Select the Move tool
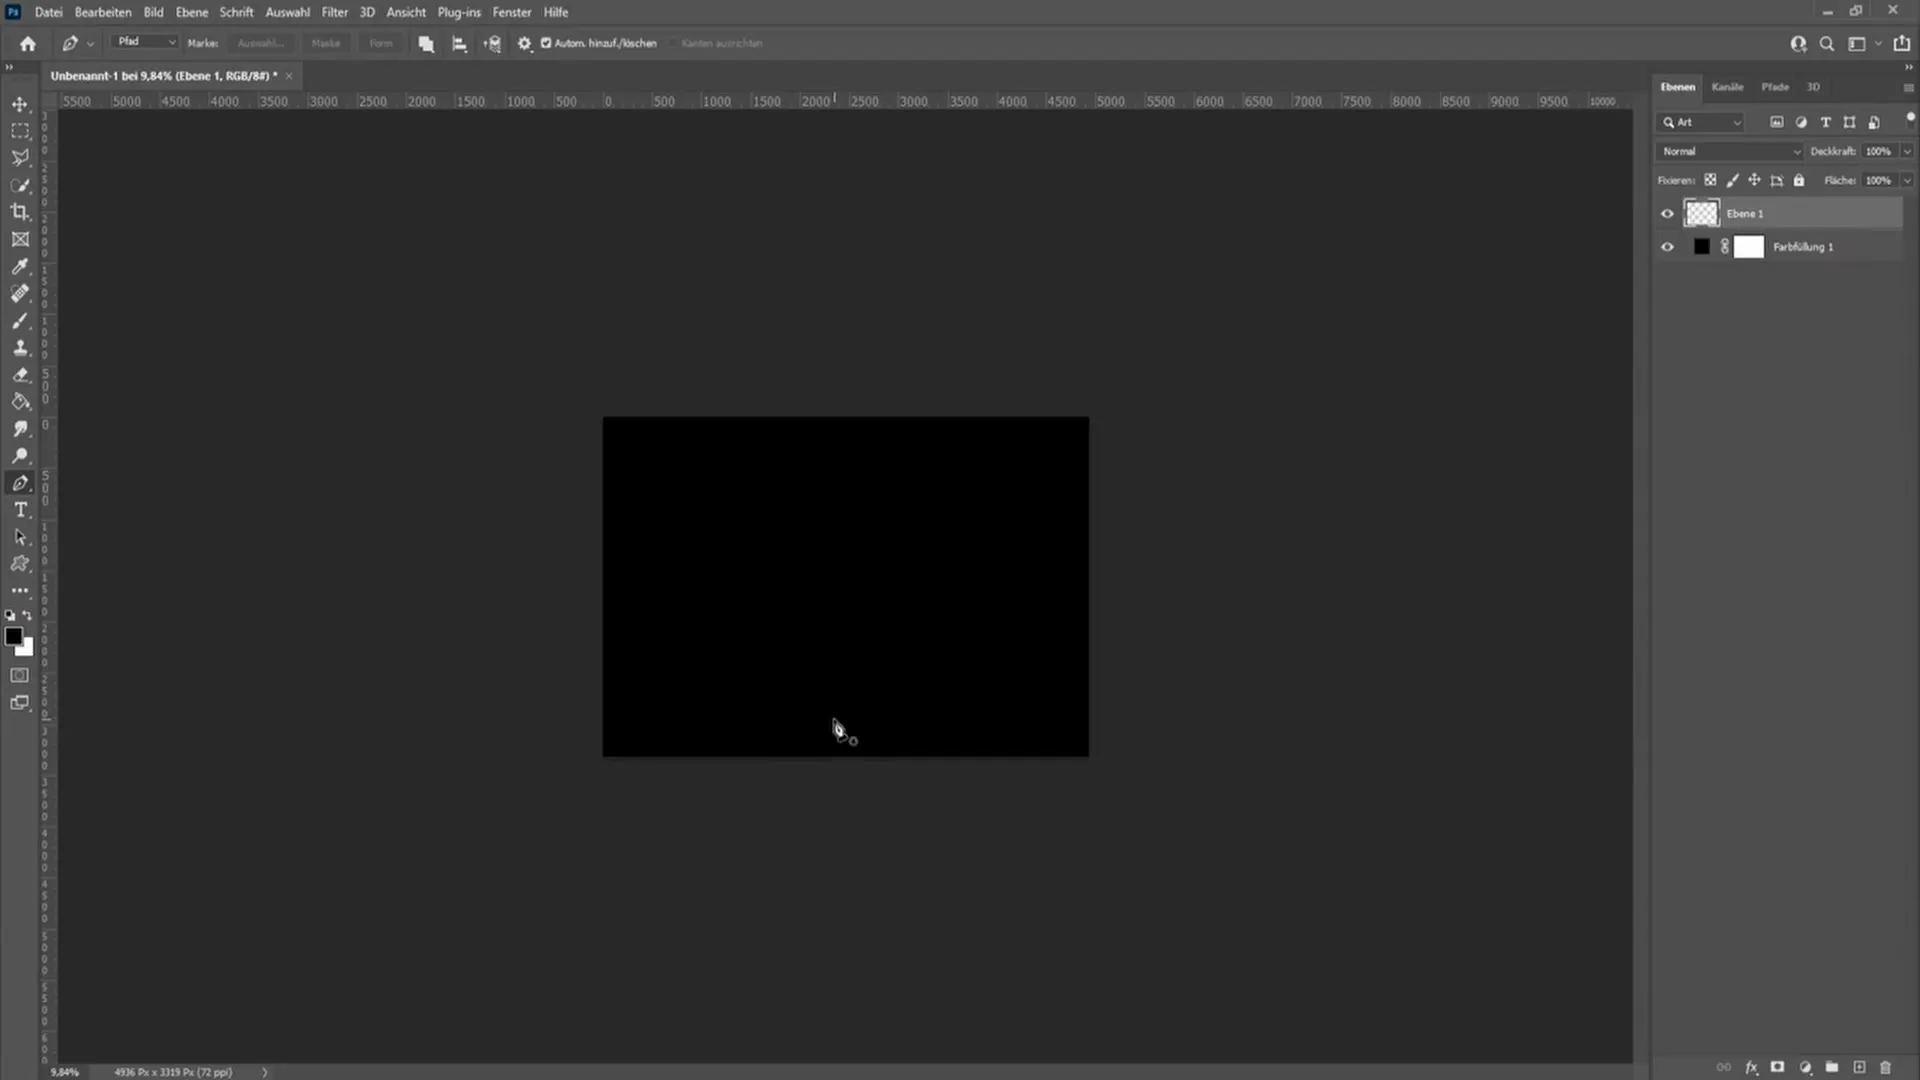The width and height of the screenshot is (1920, 1080). click(x=20, y=104)
